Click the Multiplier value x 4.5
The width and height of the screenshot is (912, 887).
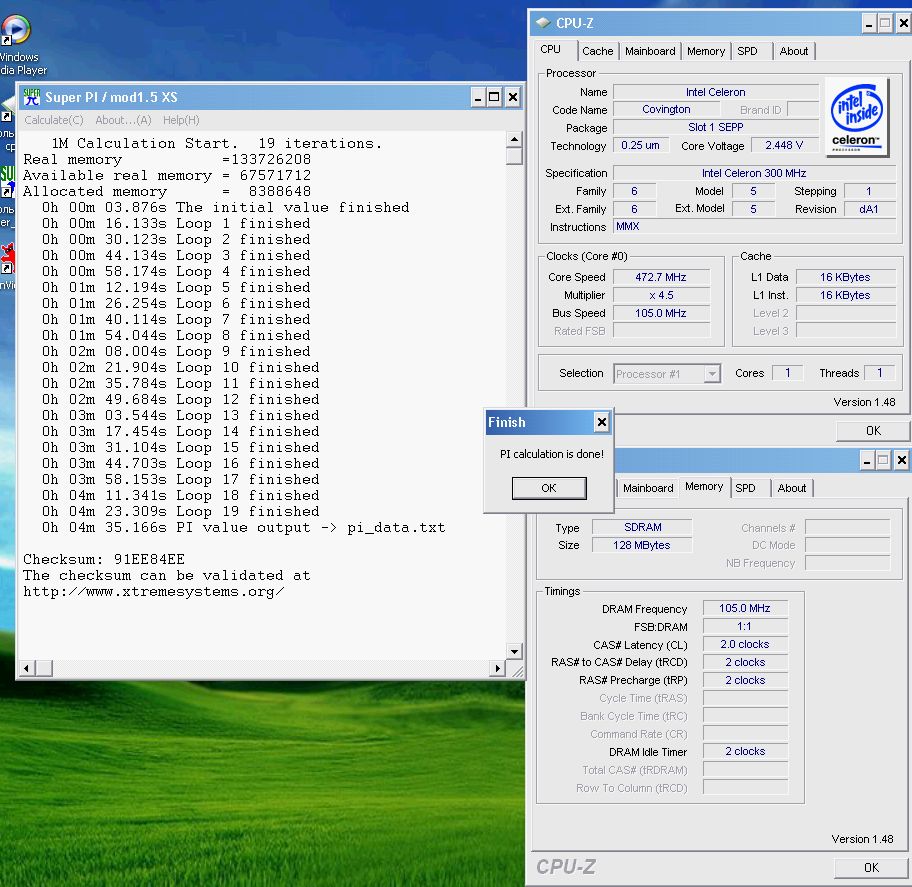coord(661,295)
